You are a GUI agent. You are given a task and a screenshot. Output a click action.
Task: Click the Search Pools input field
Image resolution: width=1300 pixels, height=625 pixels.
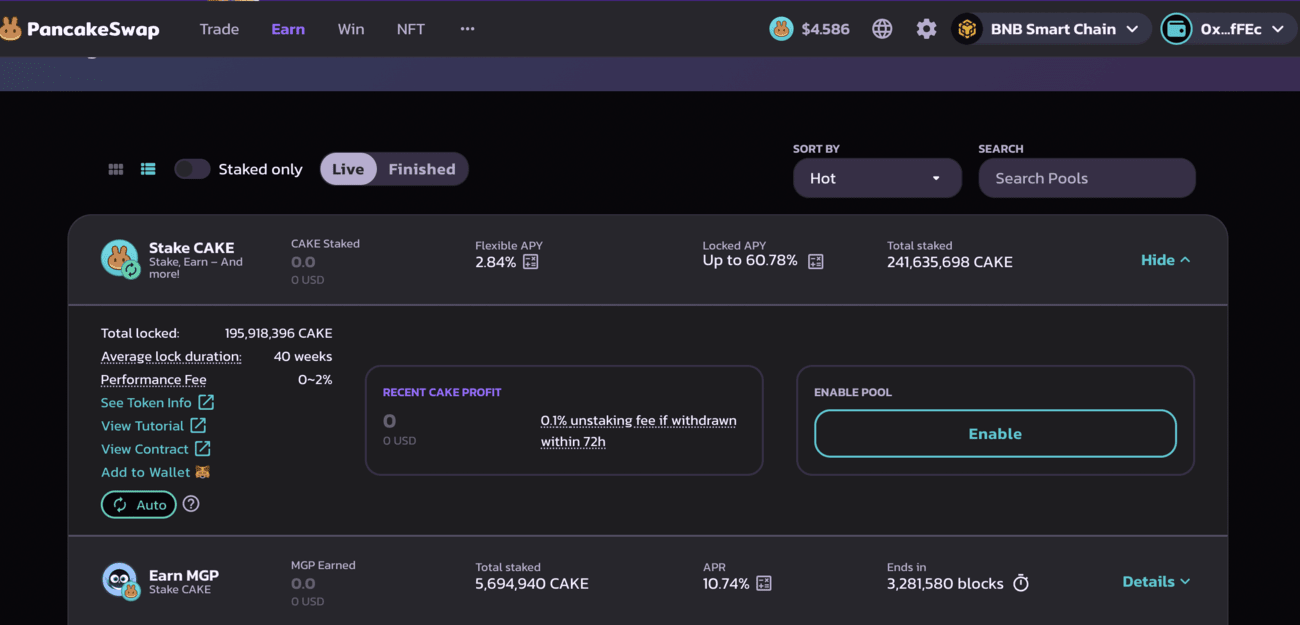pyautogui.click(x=1087, y=178)
